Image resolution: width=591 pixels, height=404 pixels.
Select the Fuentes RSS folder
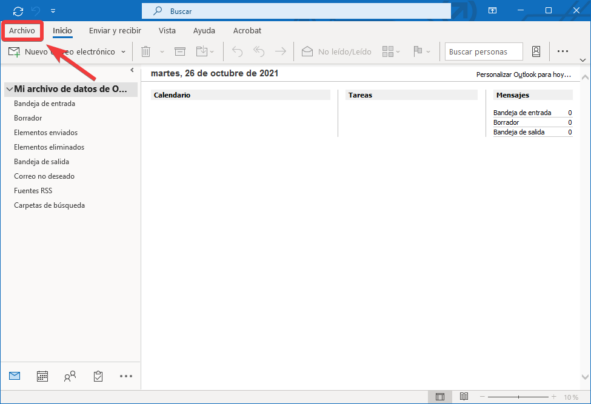[x=33, y=191]
